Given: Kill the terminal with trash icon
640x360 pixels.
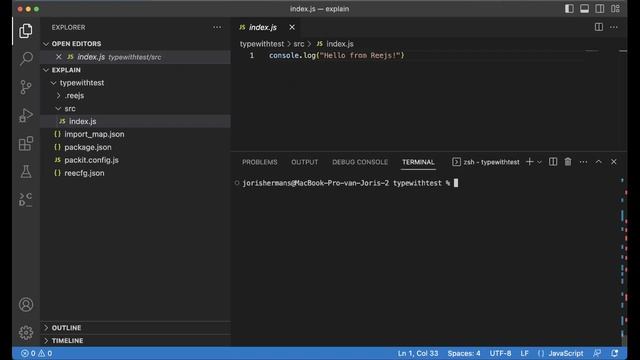Looking at the screenshot, I should click(x=568, y=162).
